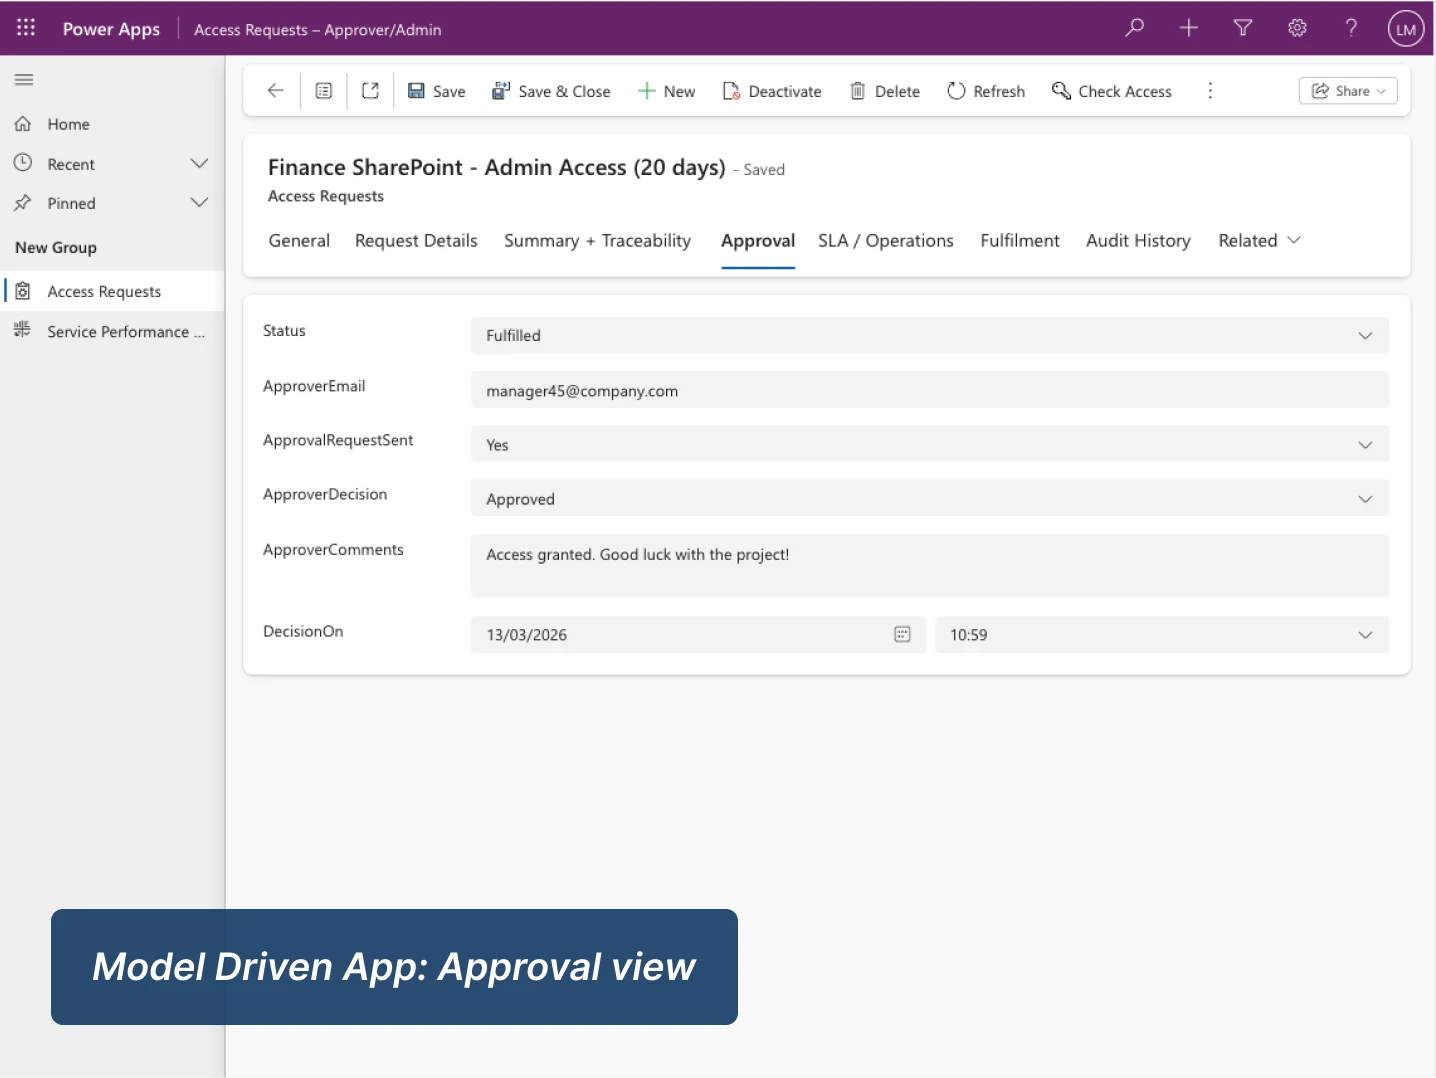Click the open in new window icon

coord(370,90)
